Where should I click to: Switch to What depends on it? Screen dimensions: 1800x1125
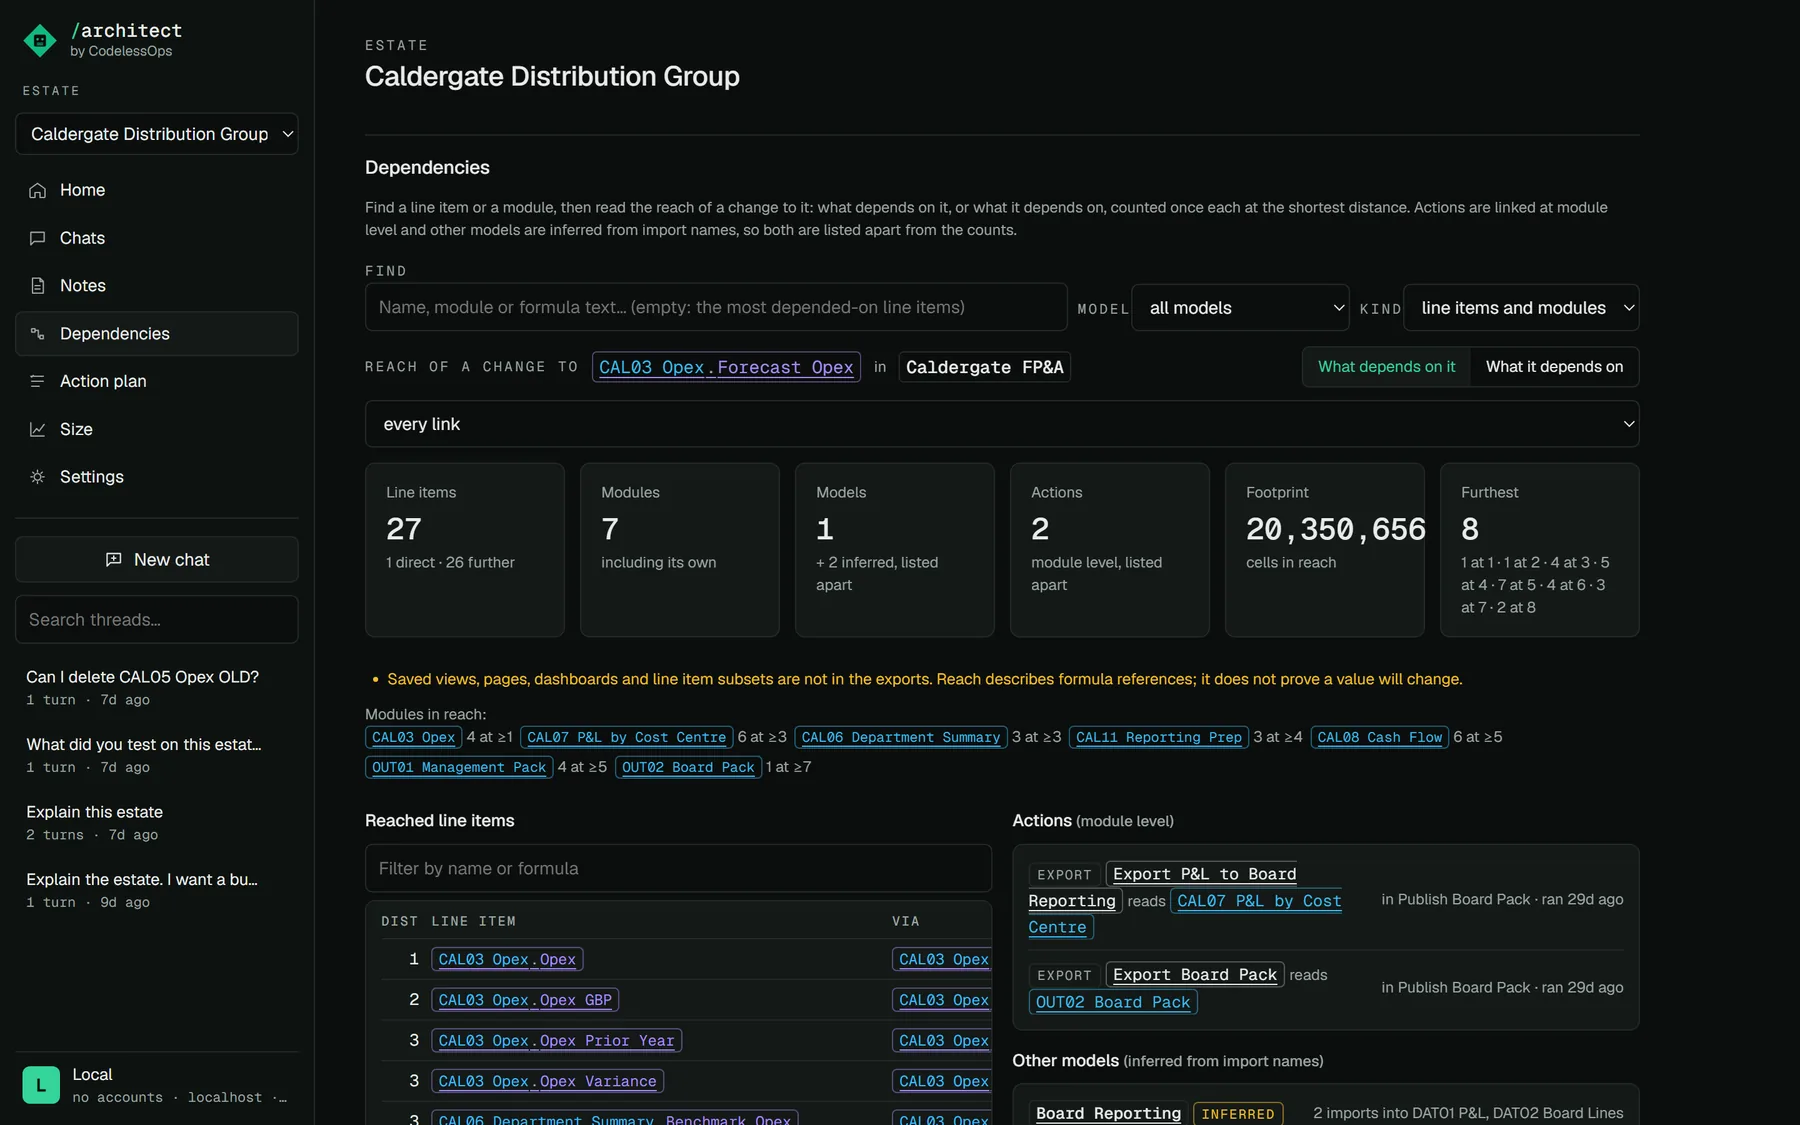pos(1386,367)
